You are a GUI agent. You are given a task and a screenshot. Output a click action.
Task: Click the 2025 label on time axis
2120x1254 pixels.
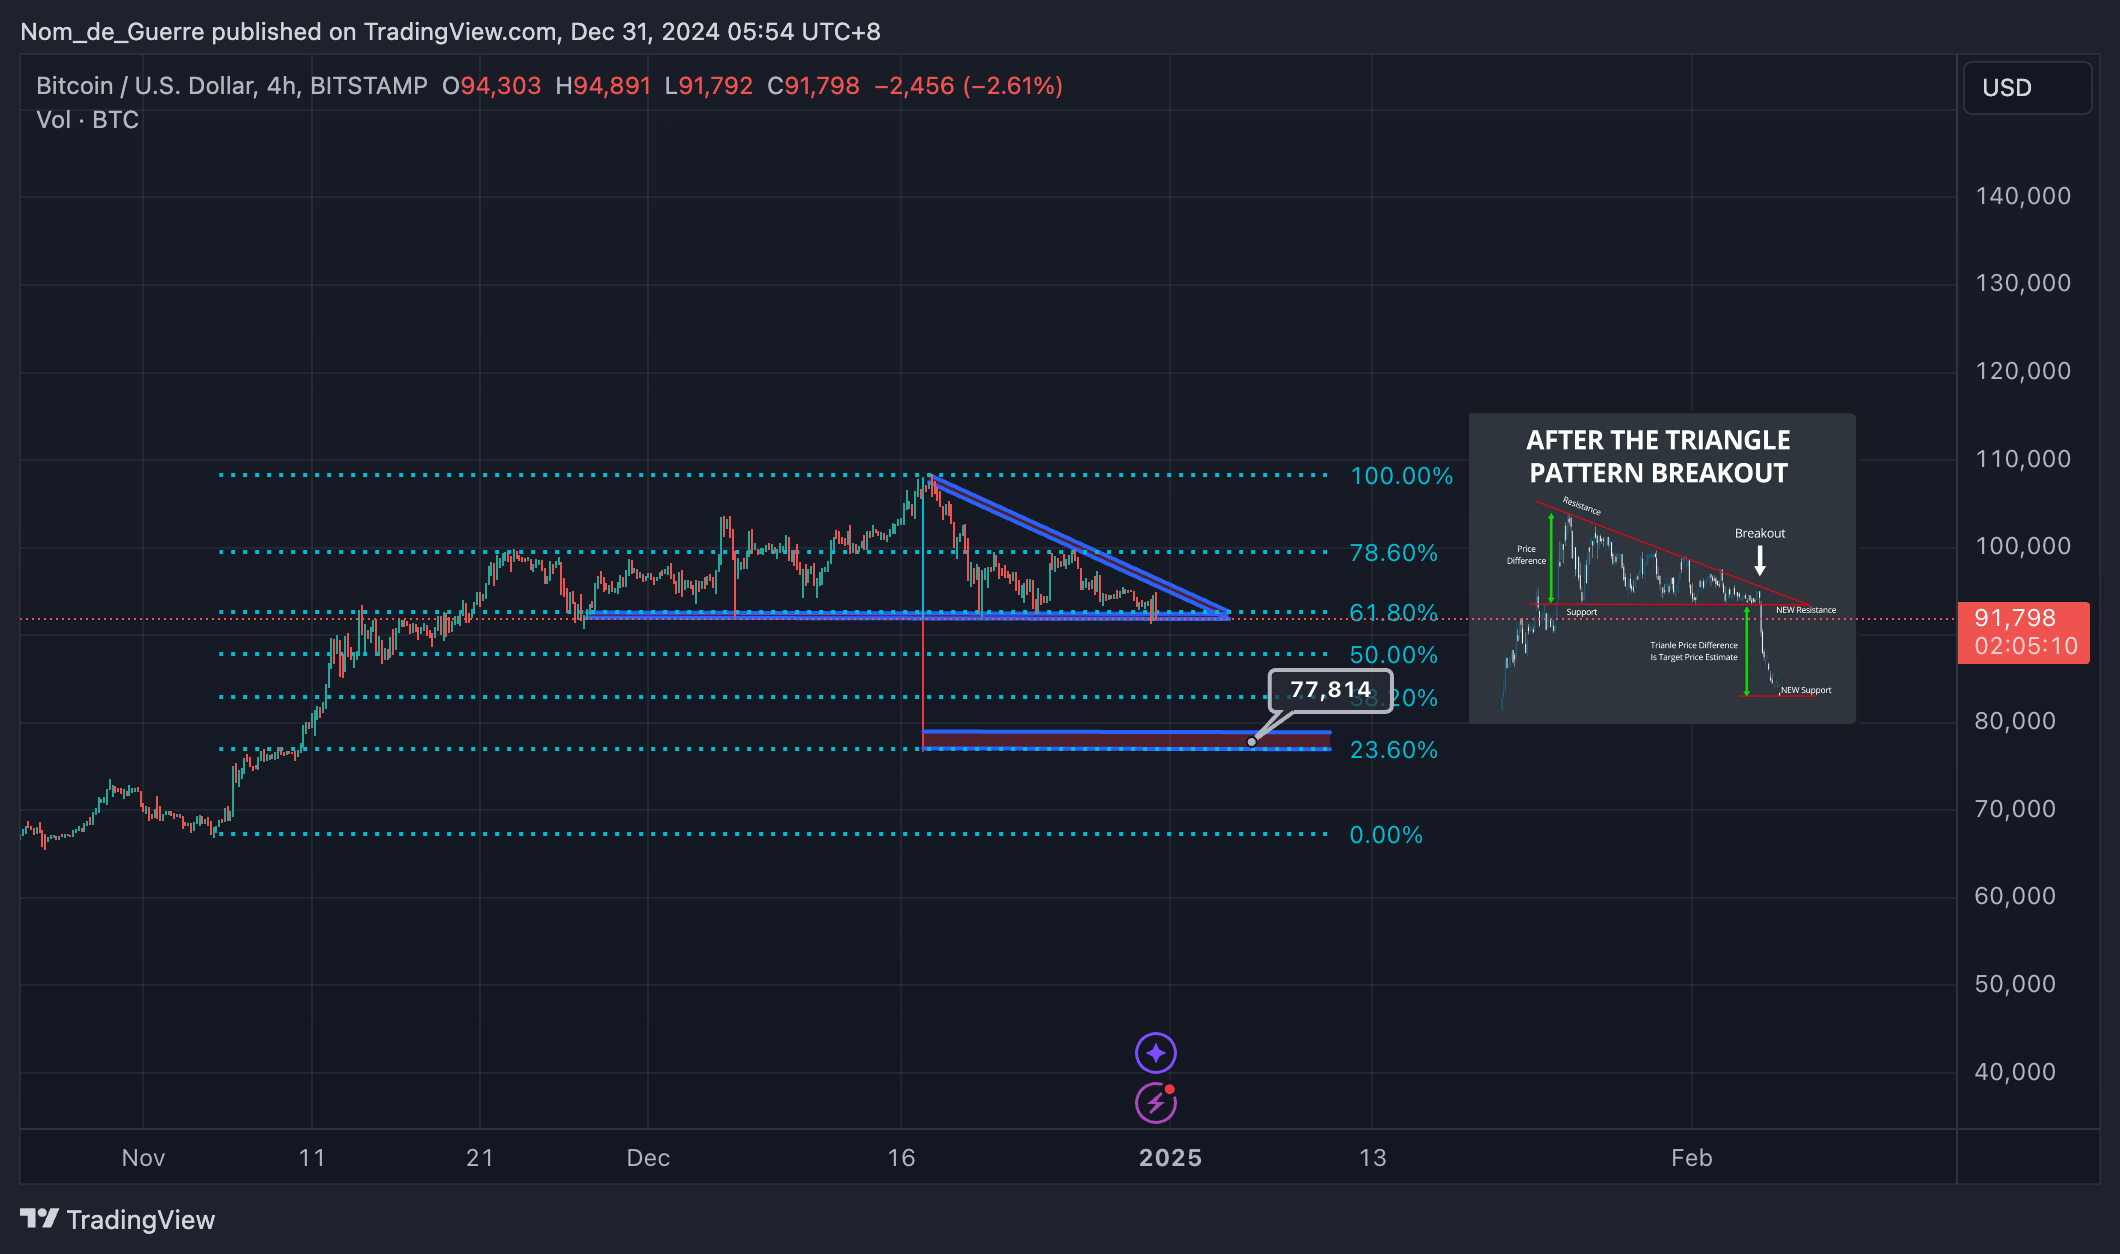point(1171,1158)
